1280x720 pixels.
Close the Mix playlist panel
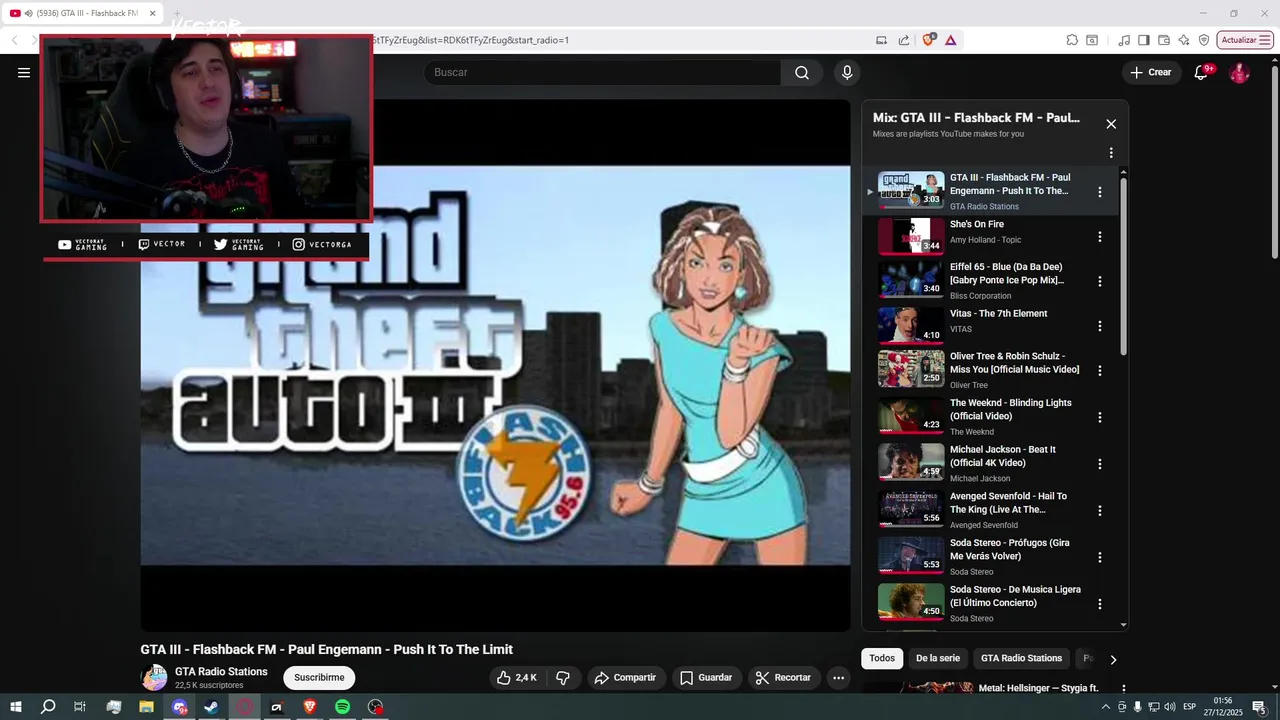tap(1111, 124)
